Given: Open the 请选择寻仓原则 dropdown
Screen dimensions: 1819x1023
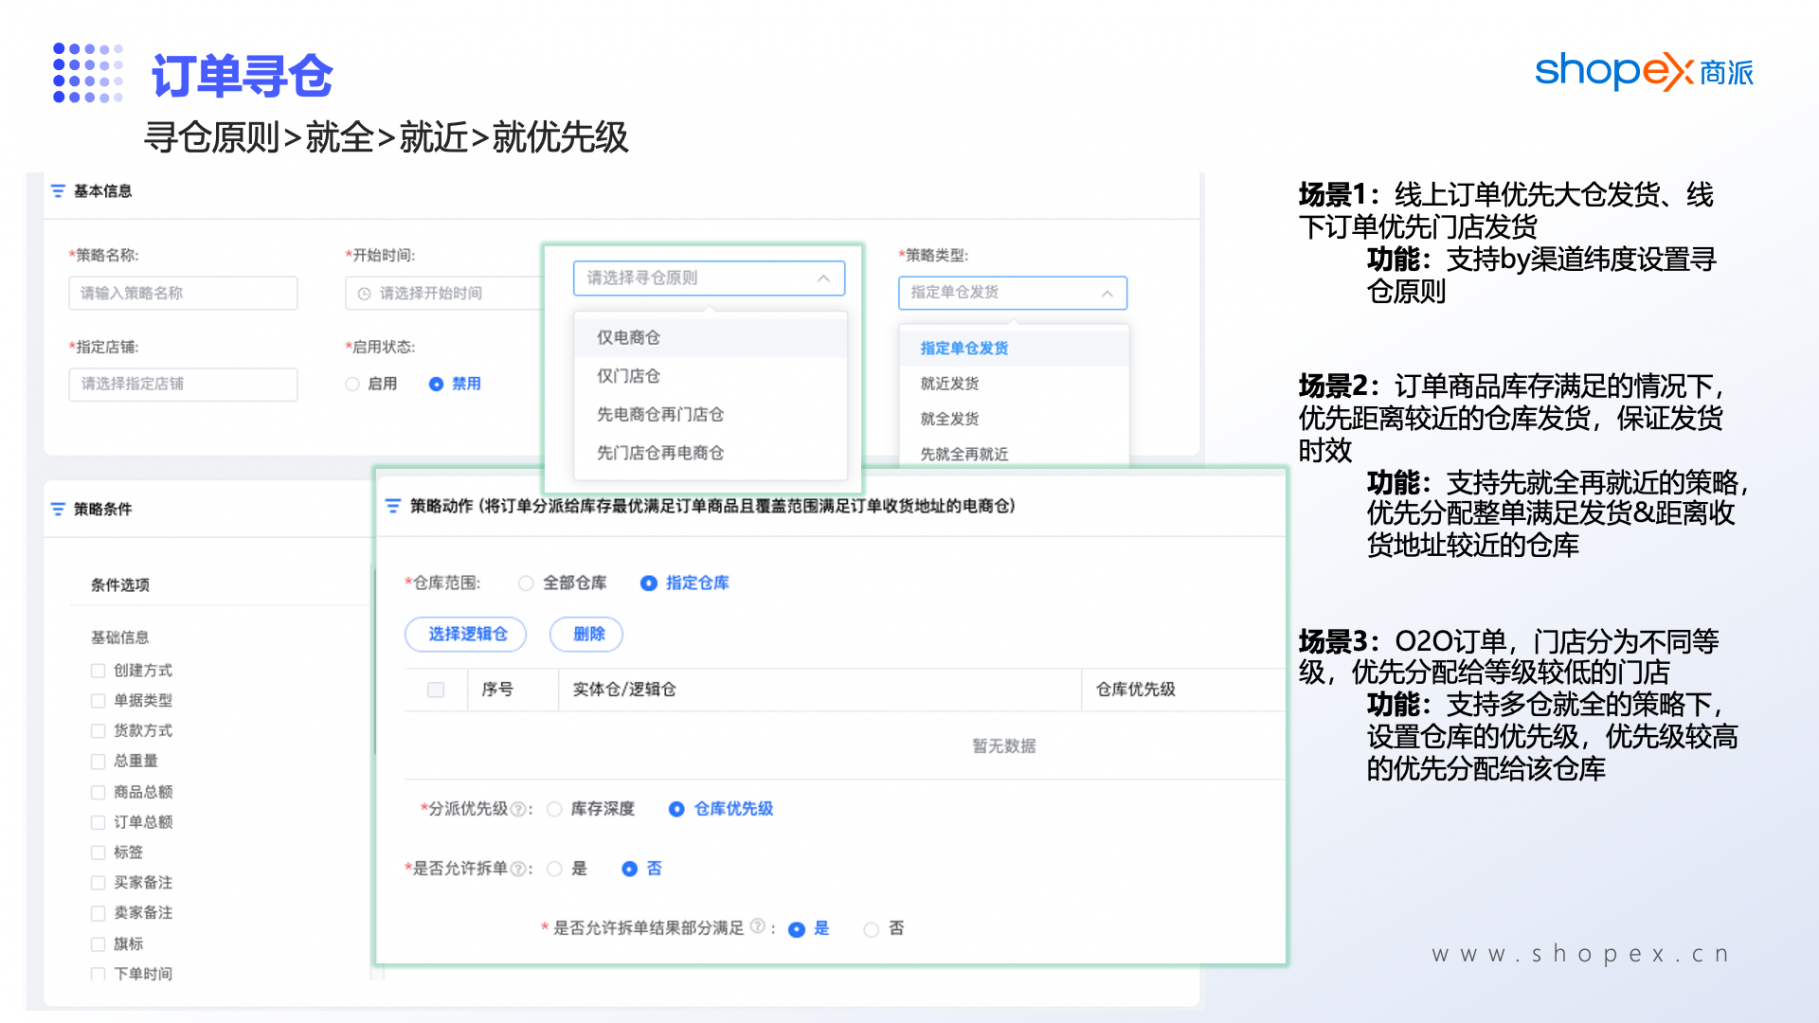Looking at the screenshot, I should tap(709, 278).
